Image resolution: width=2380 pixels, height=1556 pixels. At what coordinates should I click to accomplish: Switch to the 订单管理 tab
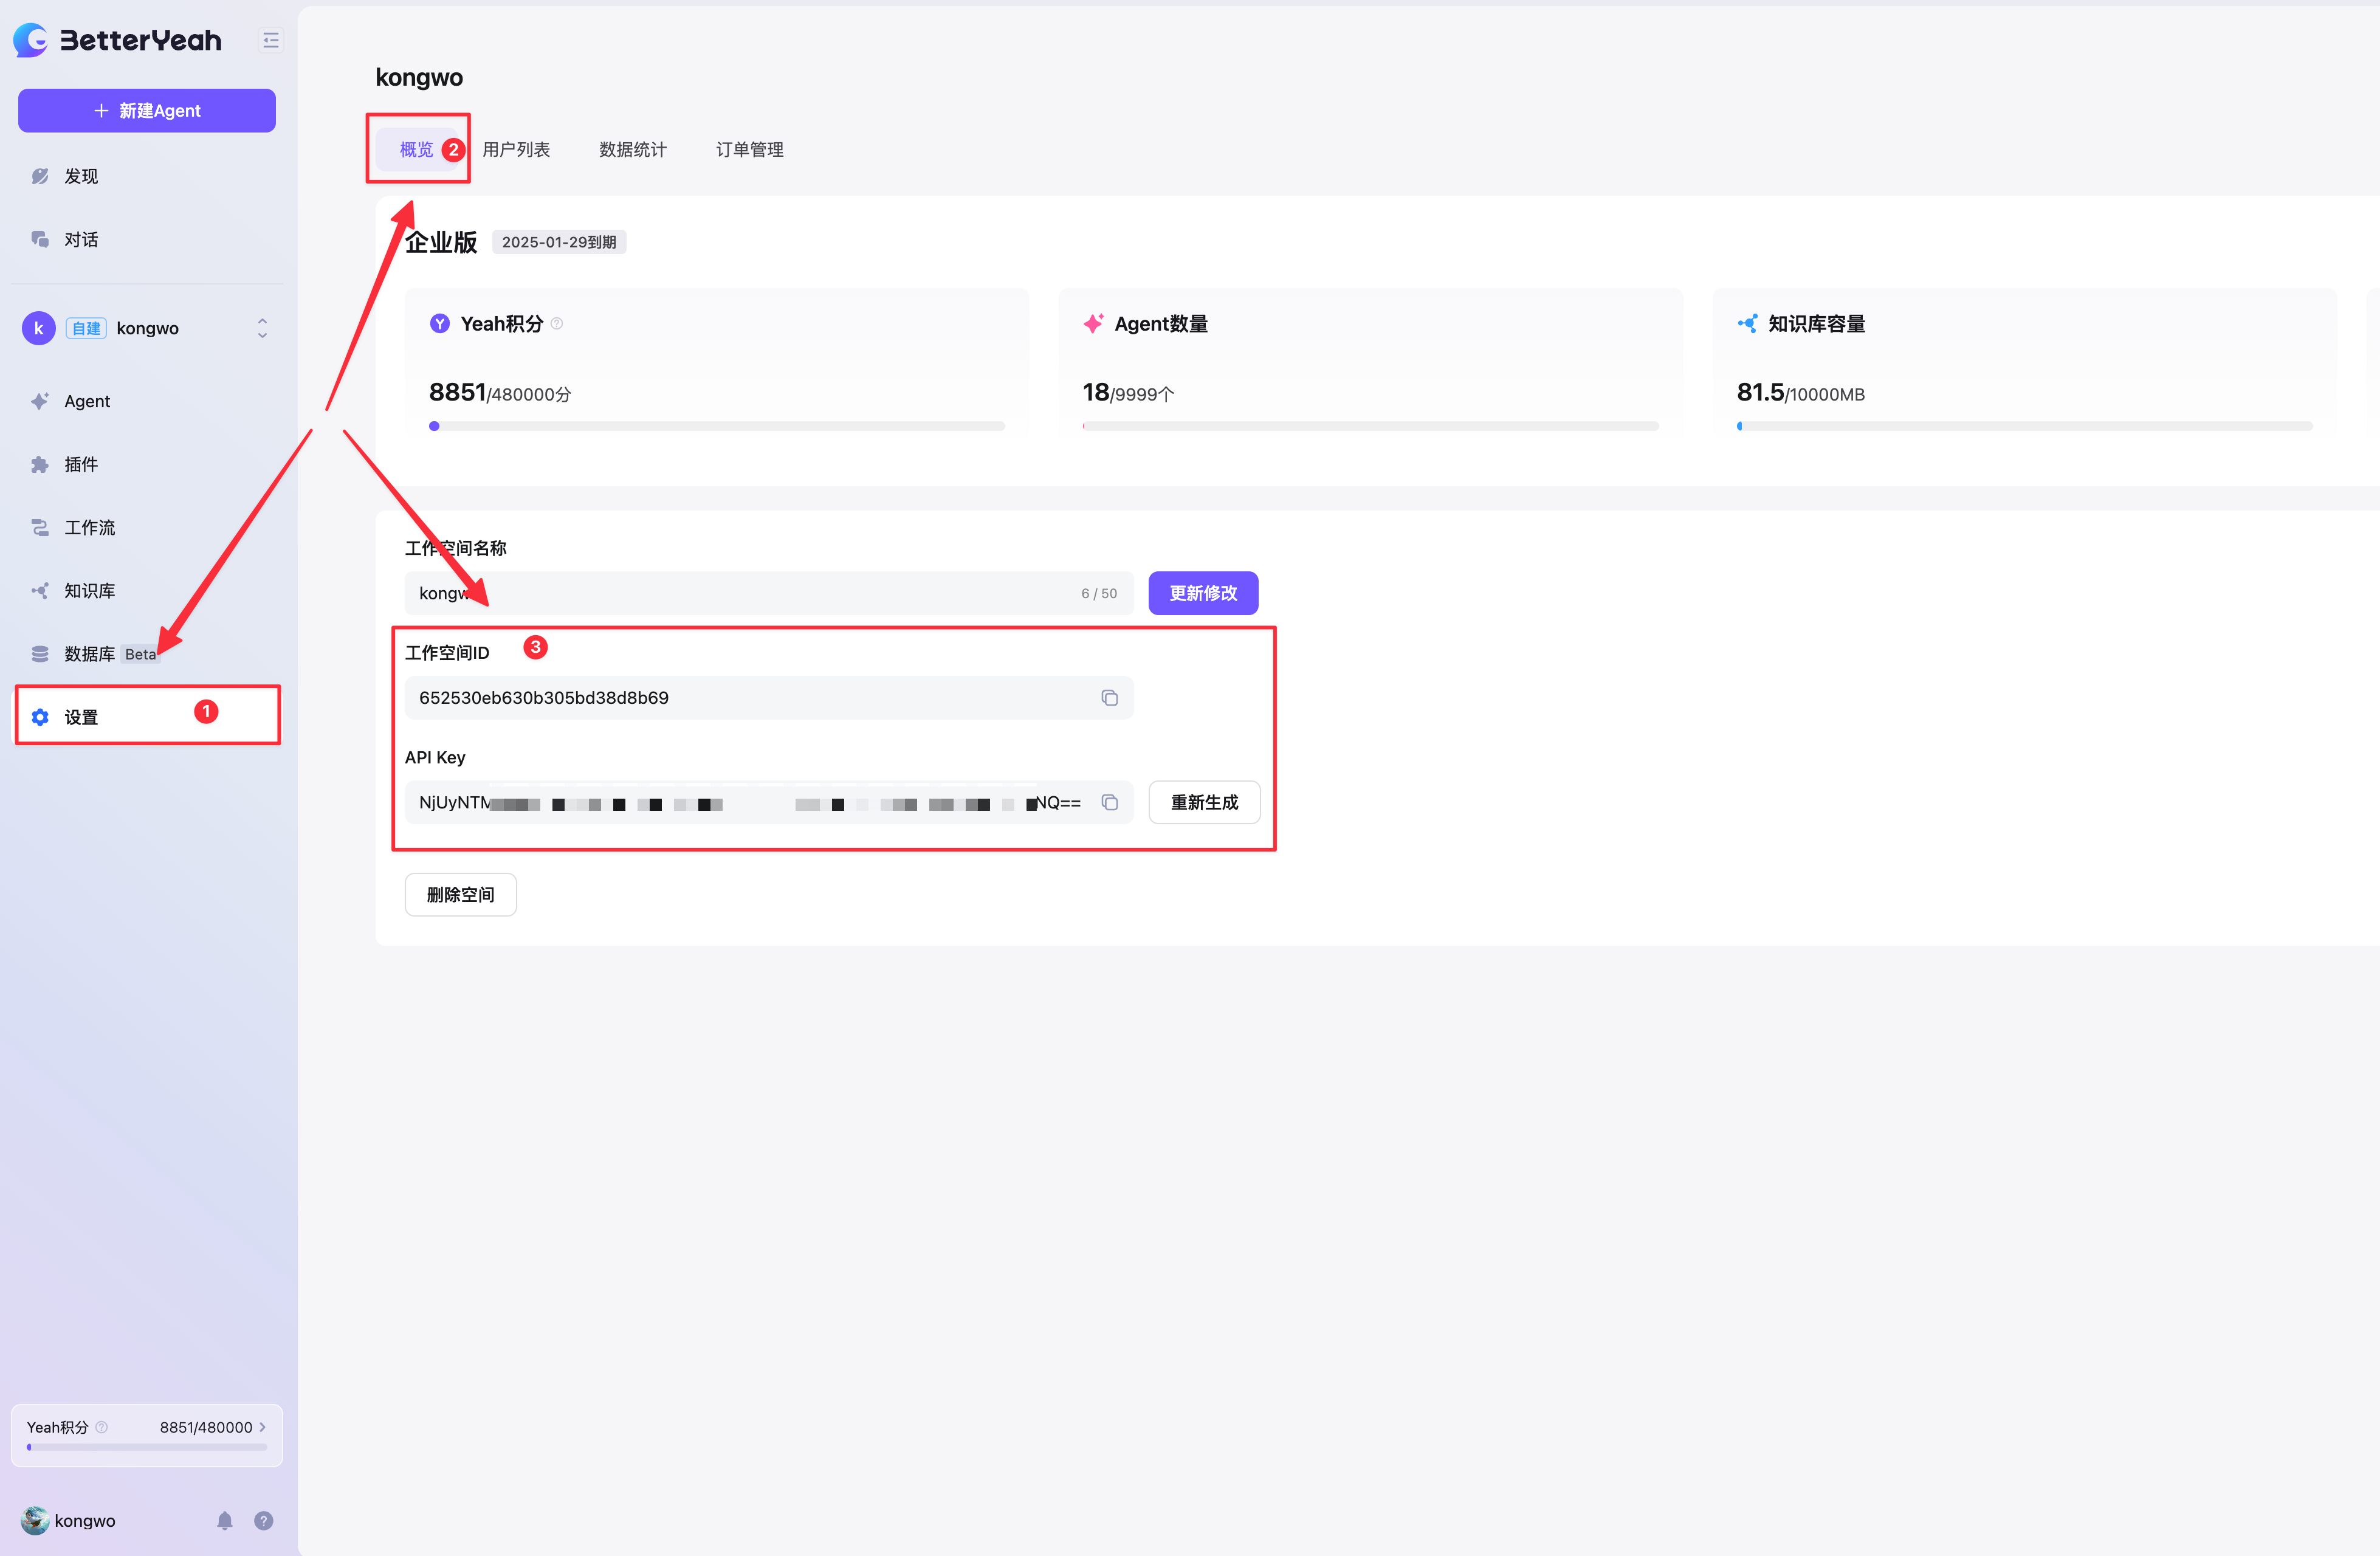tap(750, 149)
